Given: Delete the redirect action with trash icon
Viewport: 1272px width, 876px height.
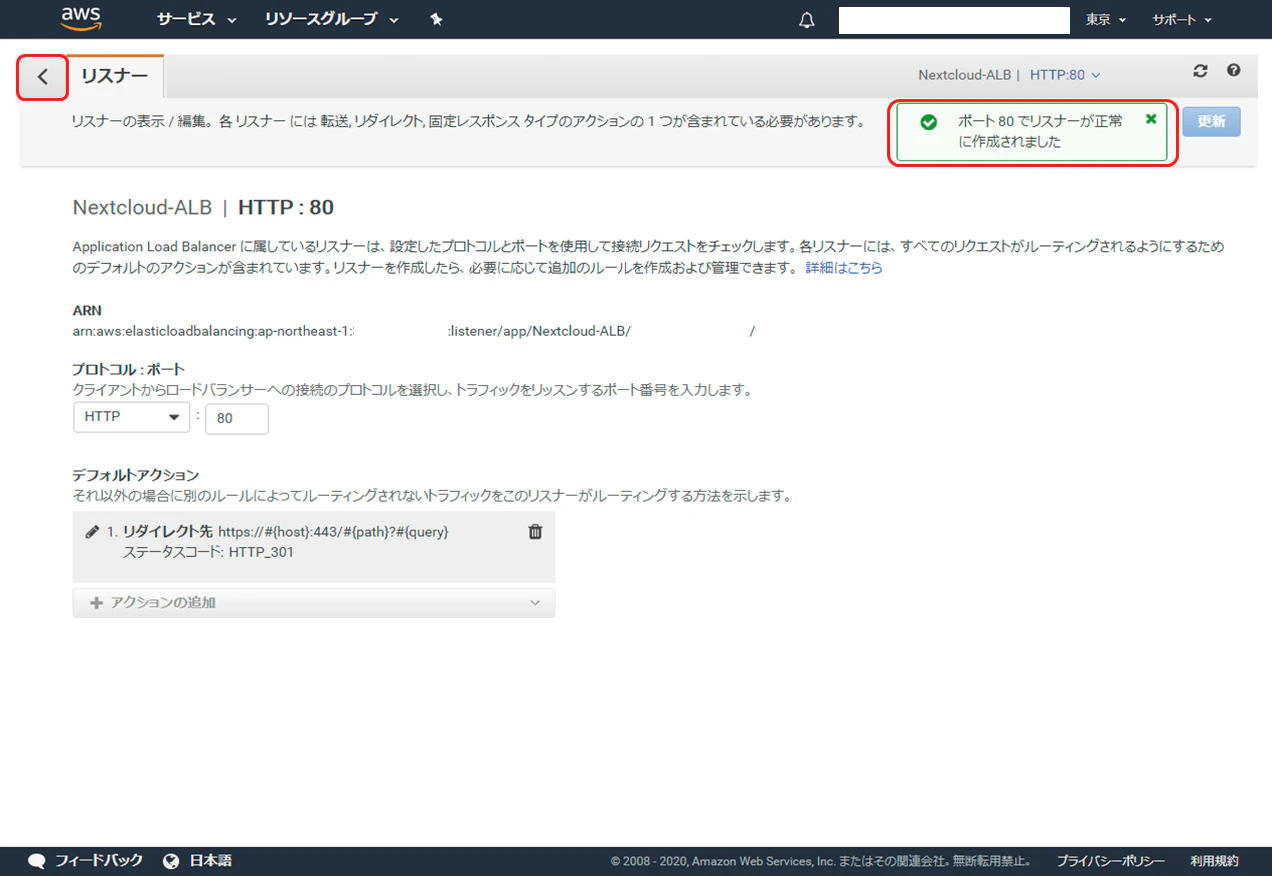Looking at the screenshot, I should (x=535, y=532).
